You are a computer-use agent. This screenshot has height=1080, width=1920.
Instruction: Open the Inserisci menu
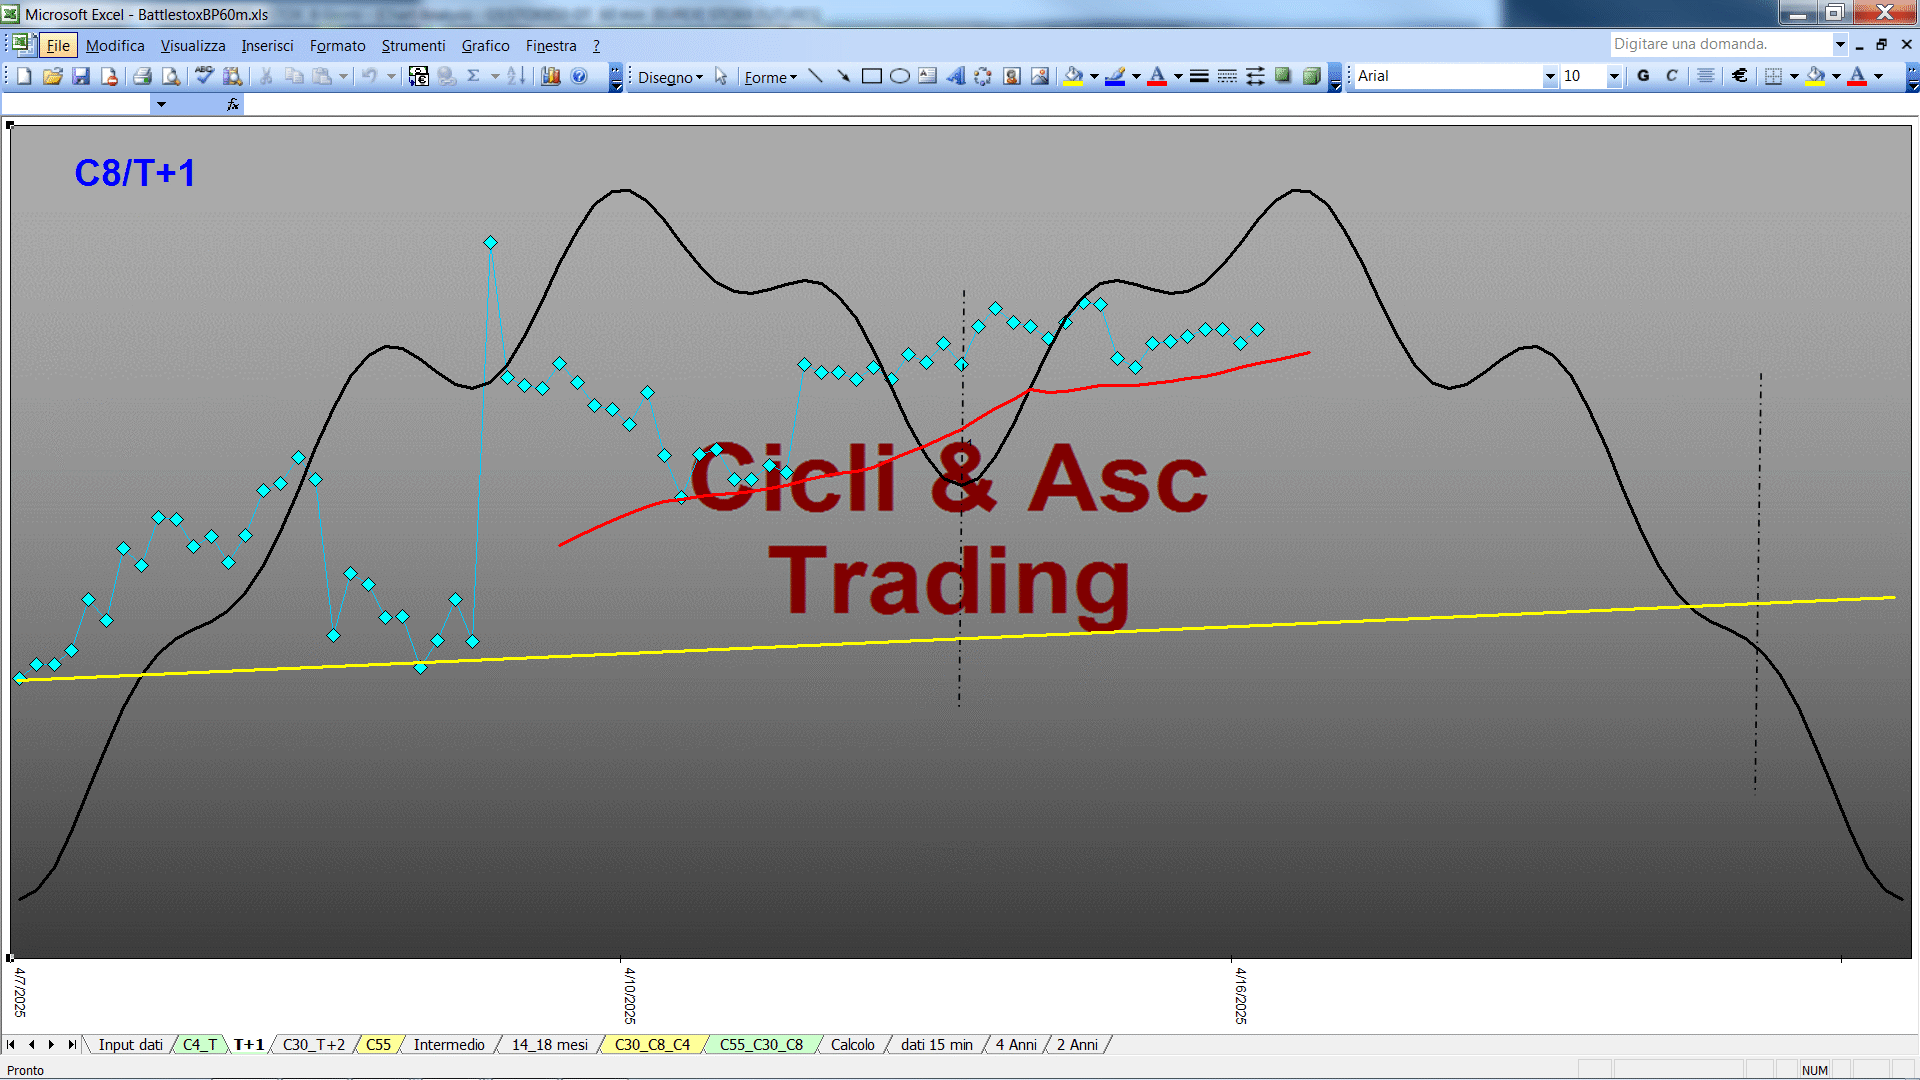tap(267, 45)
